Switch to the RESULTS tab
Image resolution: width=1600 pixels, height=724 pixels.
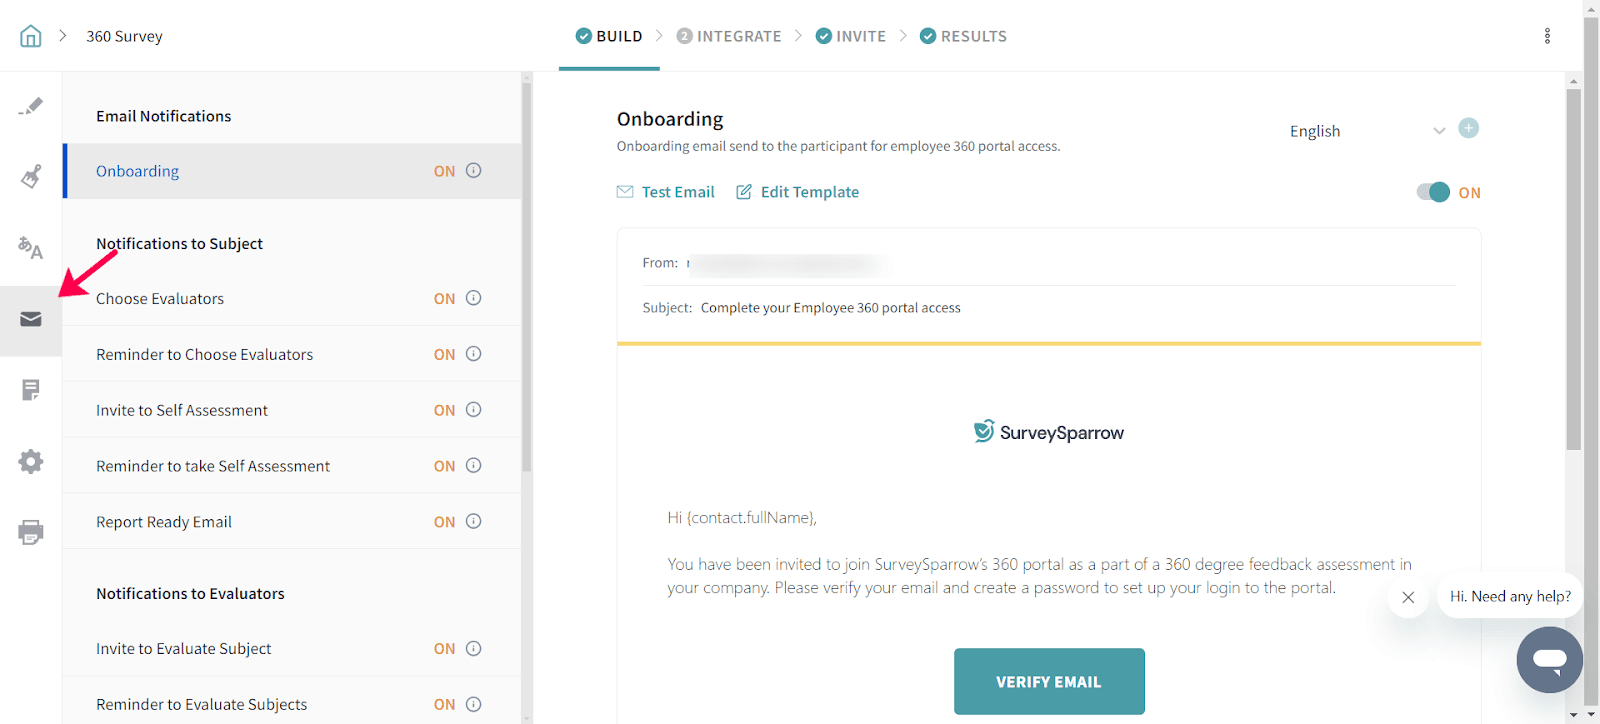pyautogui.click(x=963, y=36)
